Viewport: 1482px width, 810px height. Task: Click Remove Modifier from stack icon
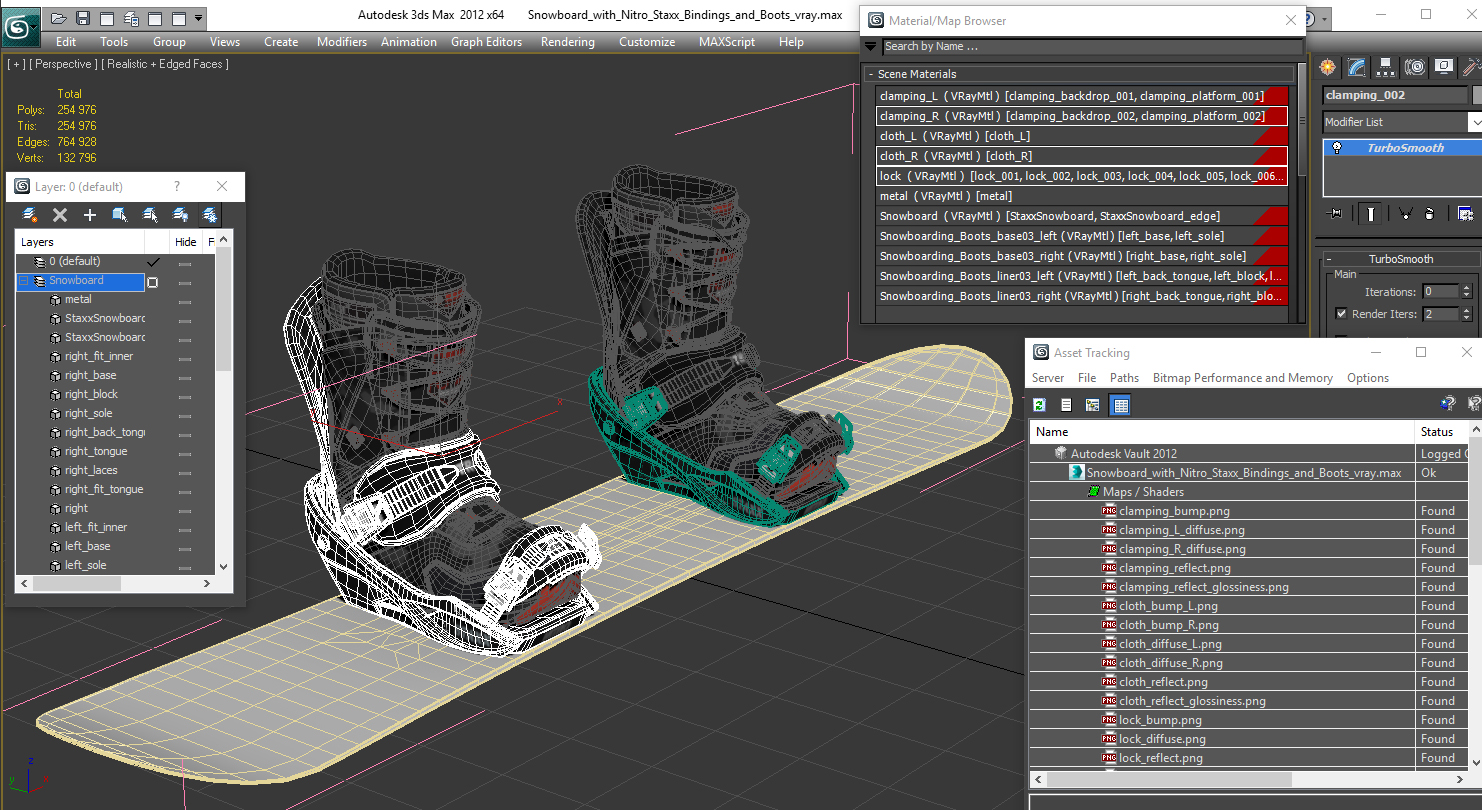coord(1430,214)
